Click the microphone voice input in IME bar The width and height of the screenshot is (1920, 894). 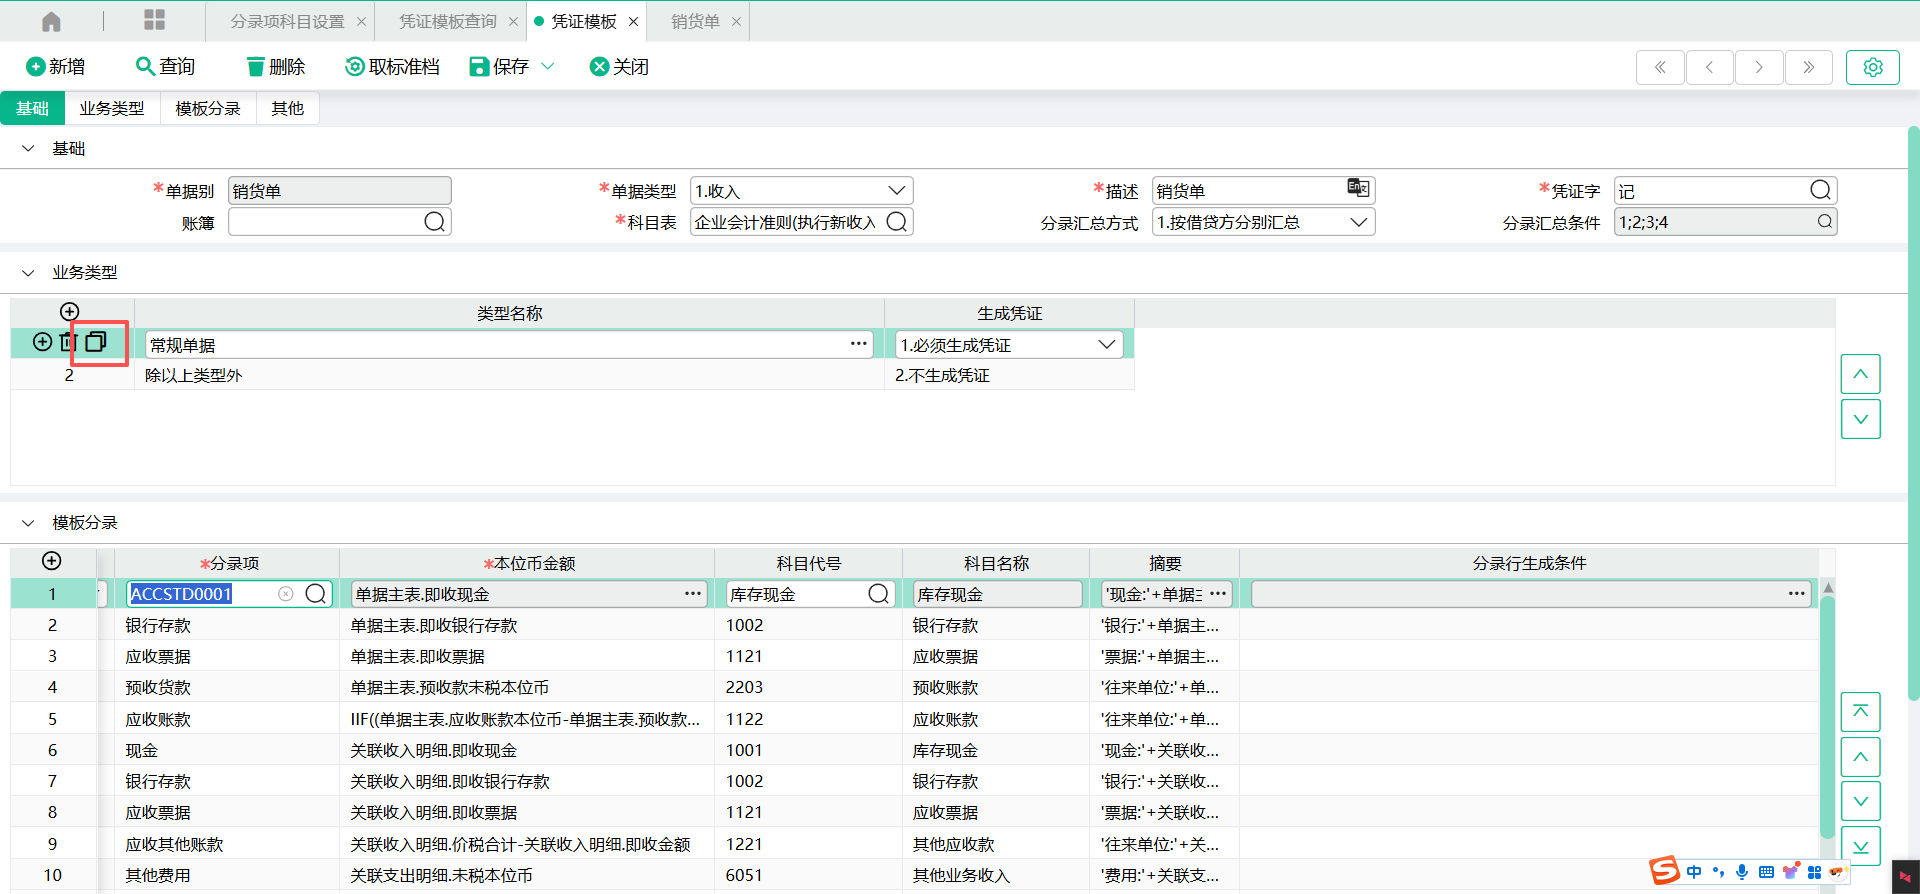pyautogui.click(x=1742, y=872)
